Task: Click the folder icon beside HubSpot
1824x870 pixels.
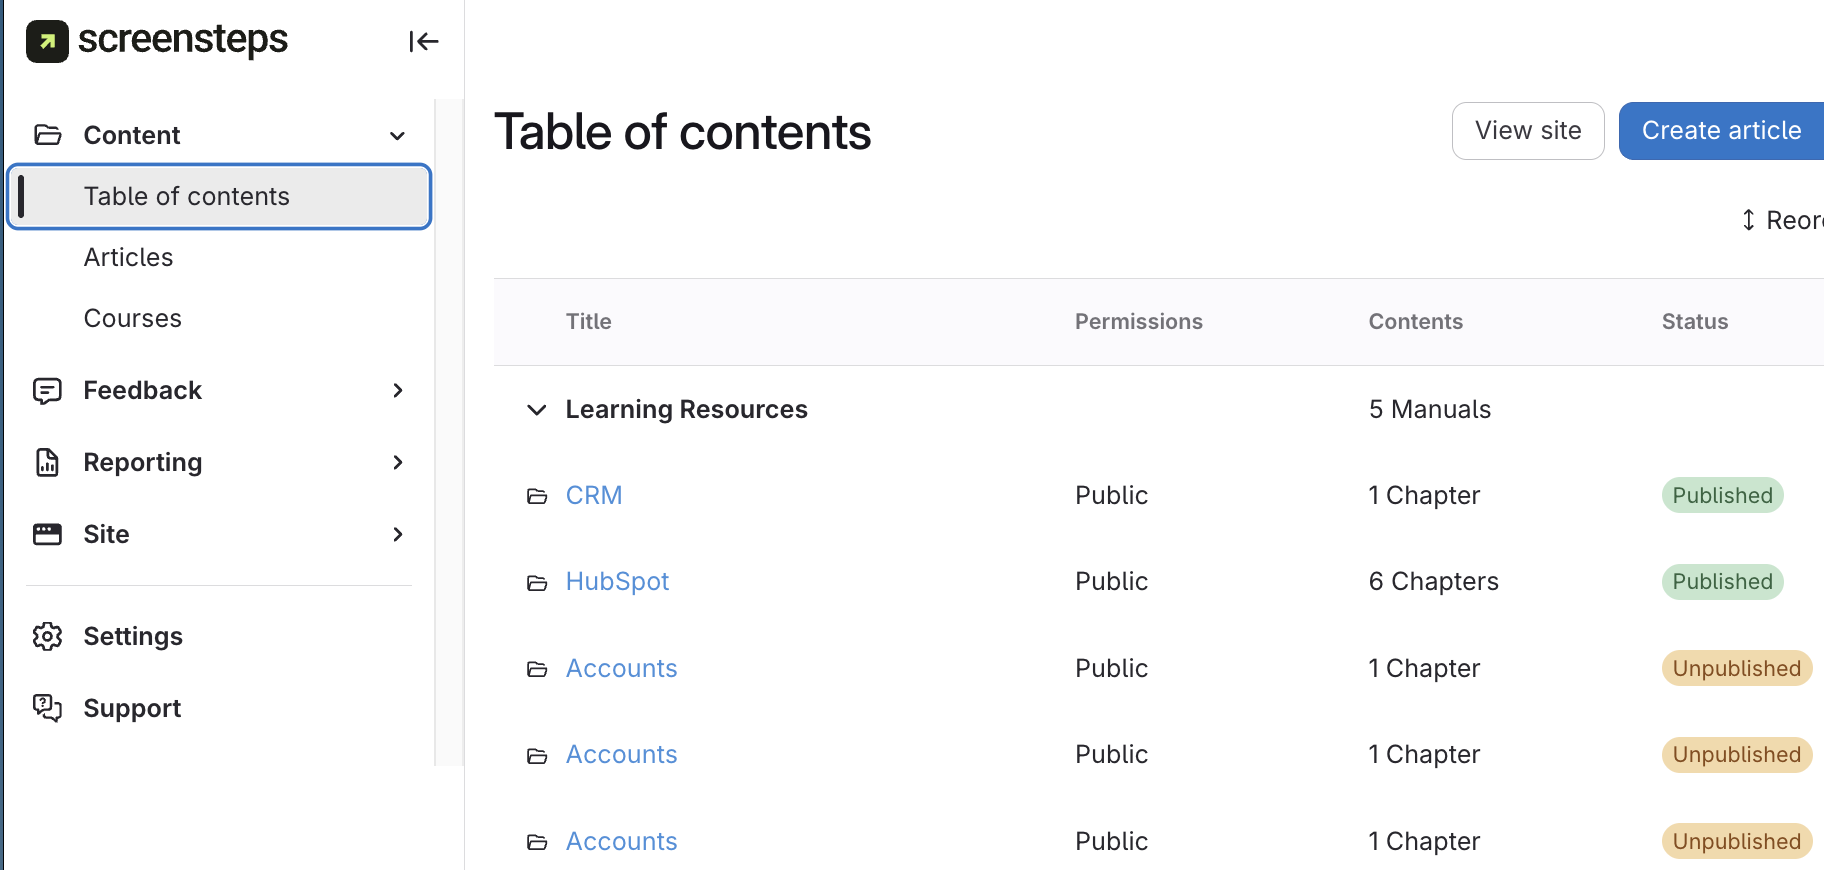Action: (x=537, y=582)
